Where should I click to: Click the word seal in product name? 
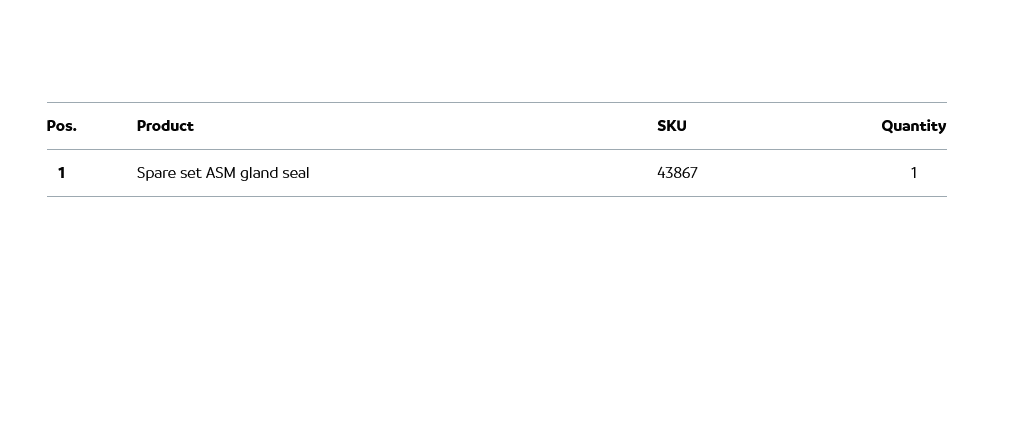point(296,173)
